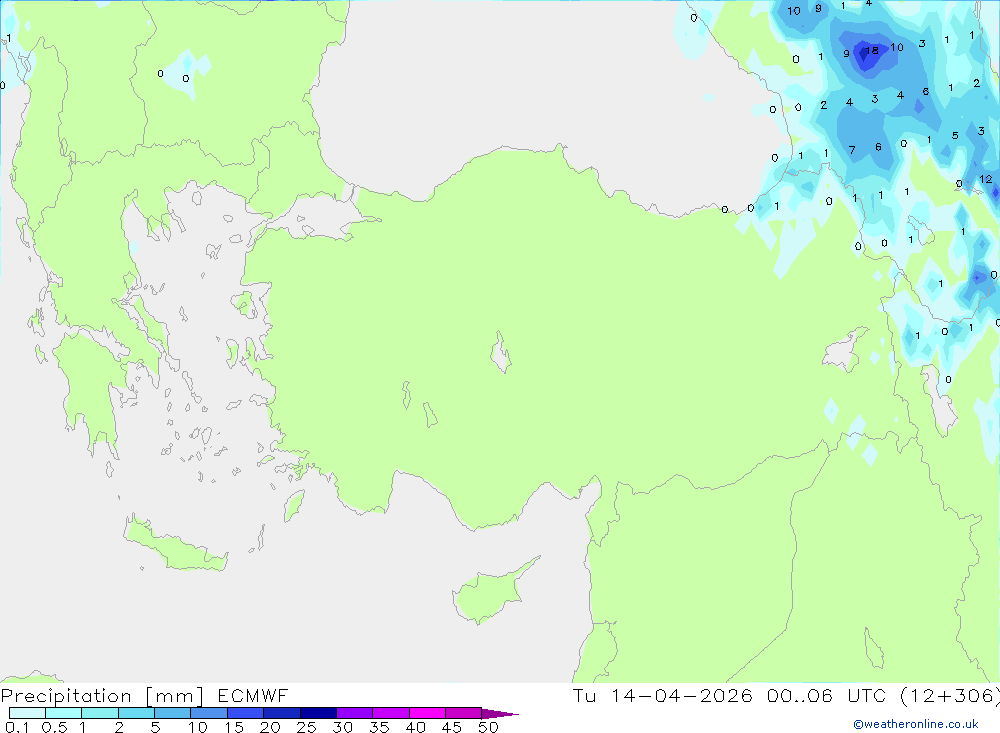Click the '7' precipitation value on the map
The height and width of the screenshot is (733, 1000).
coord(852,150)
